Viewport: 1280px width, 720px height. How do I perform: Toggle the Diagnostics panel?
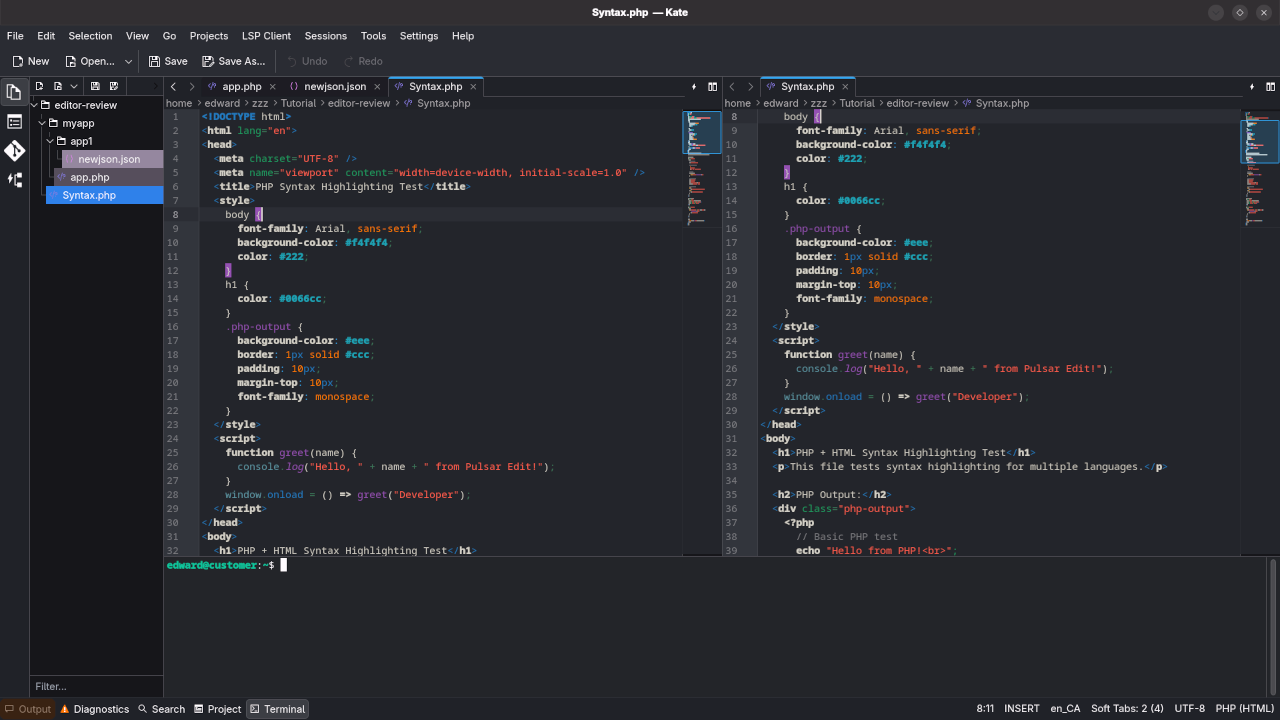(x=95, y=709)
